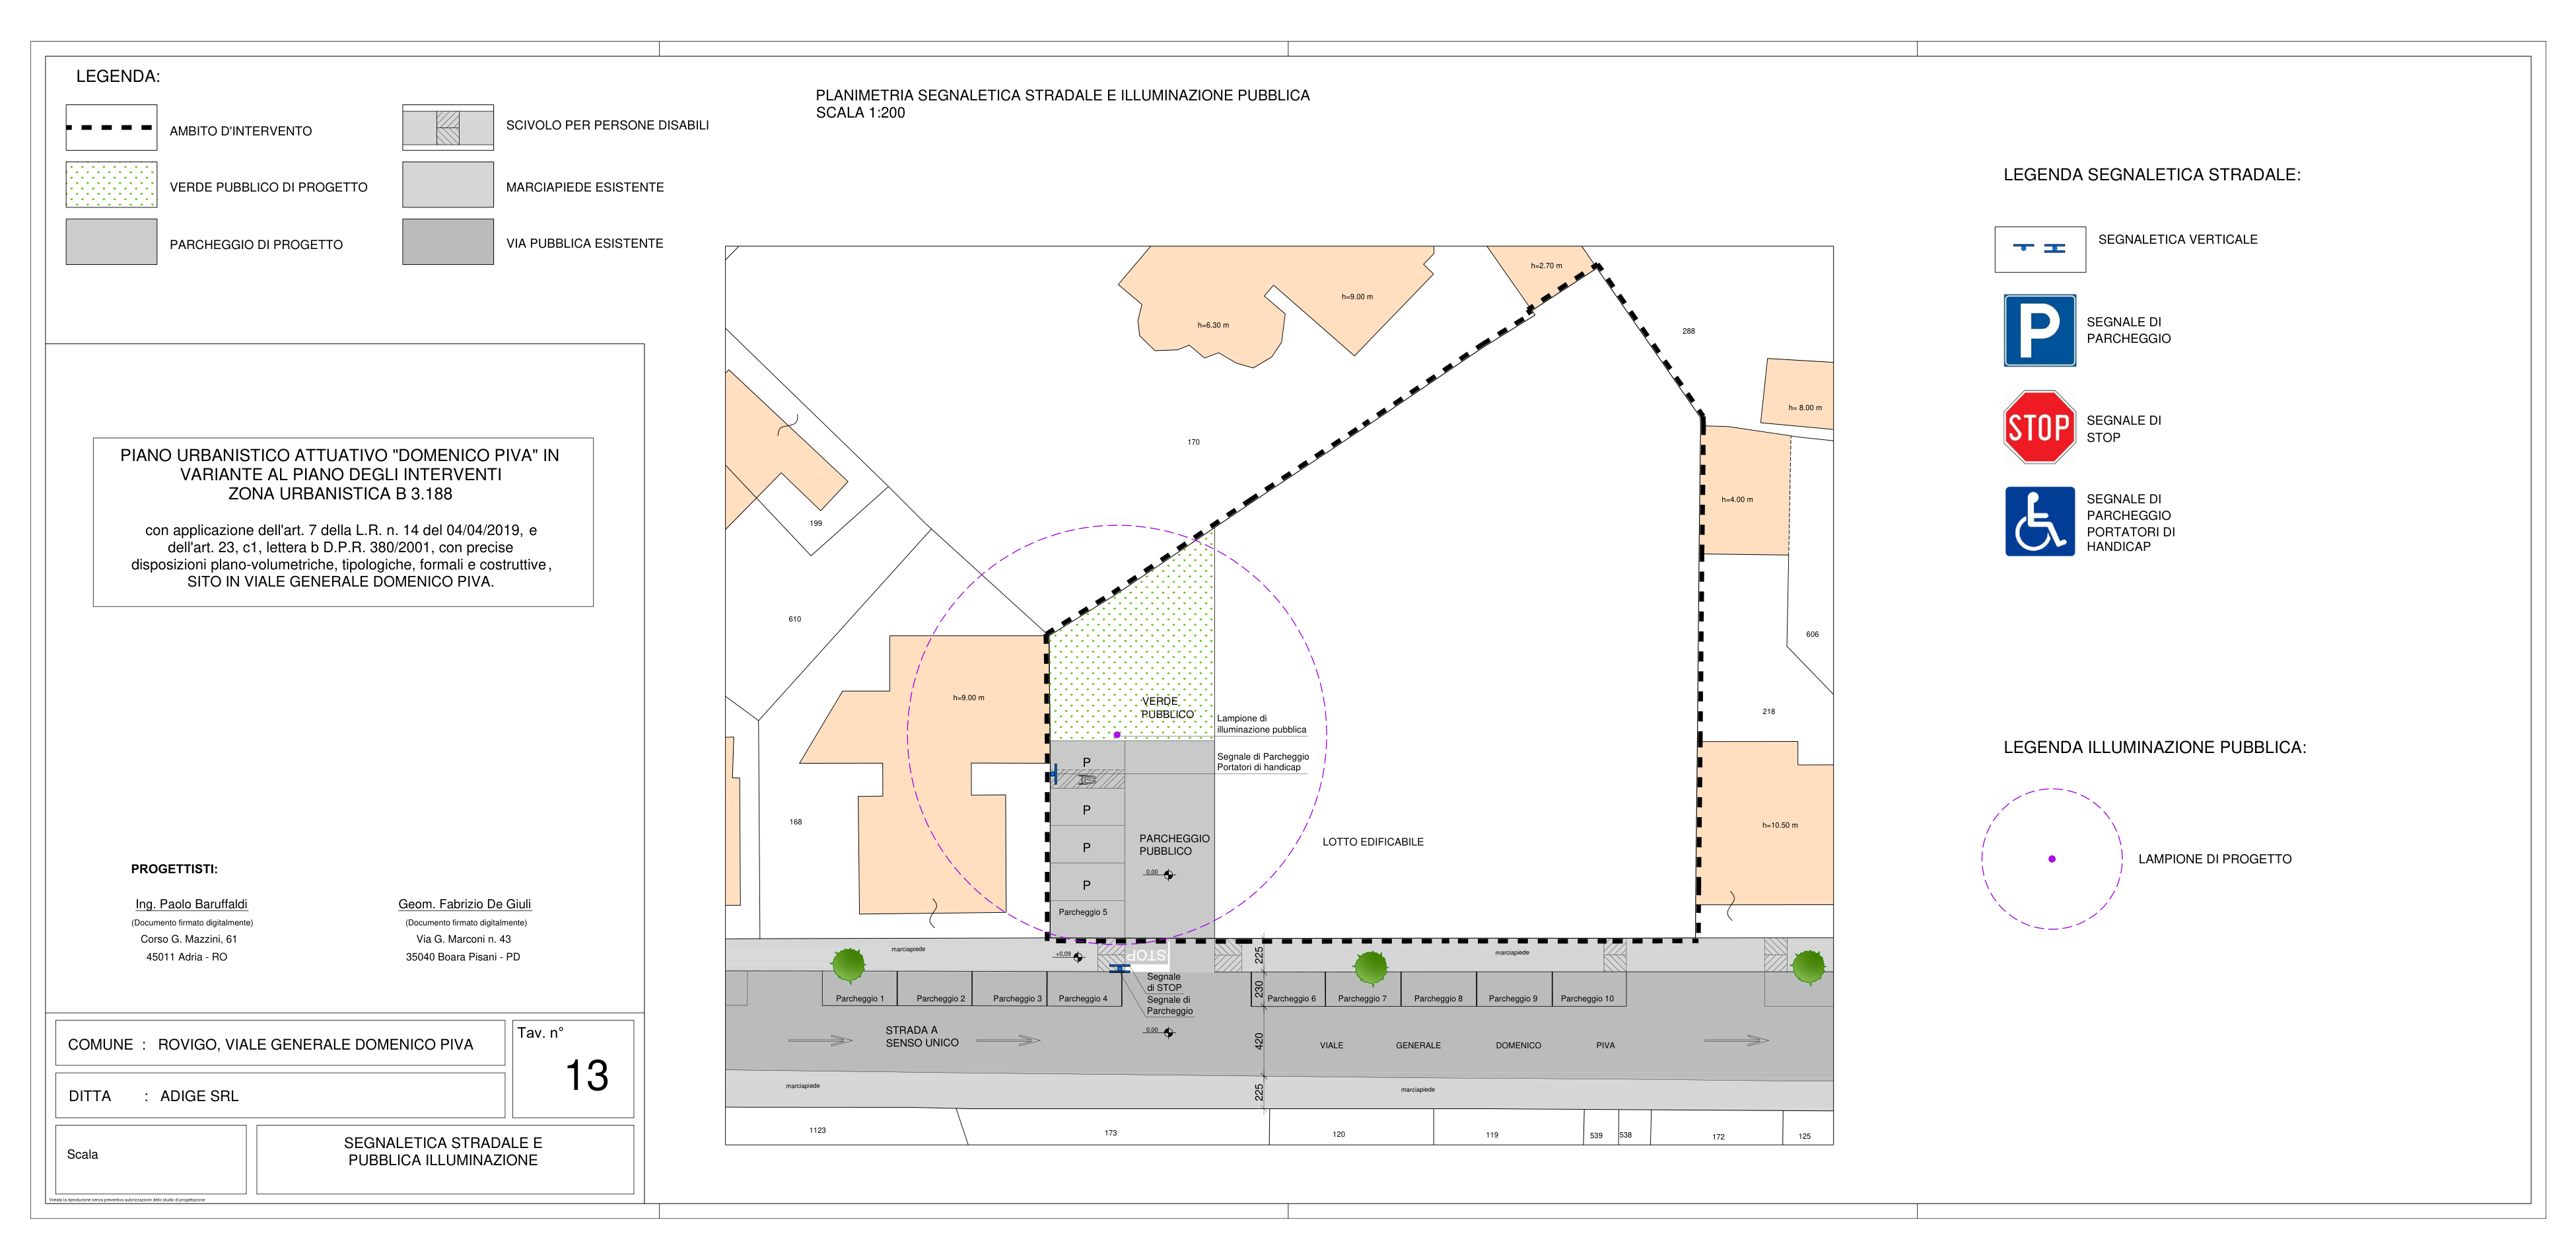Click the sheet number '13'

coord(587,1076)
